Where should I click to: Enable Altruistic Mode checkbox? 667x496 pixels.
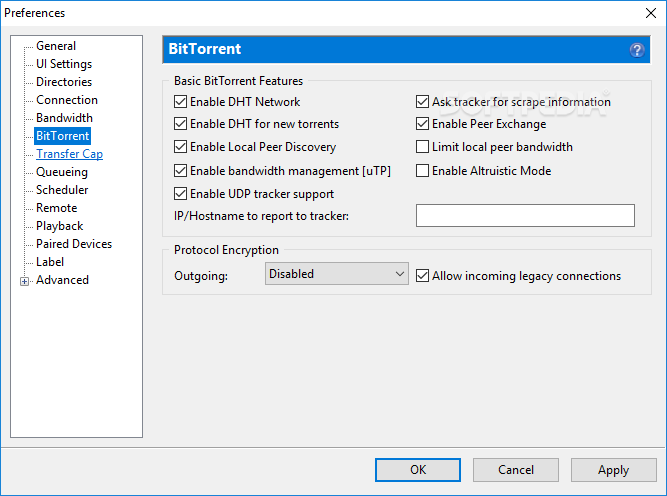[x=422, y=171]
